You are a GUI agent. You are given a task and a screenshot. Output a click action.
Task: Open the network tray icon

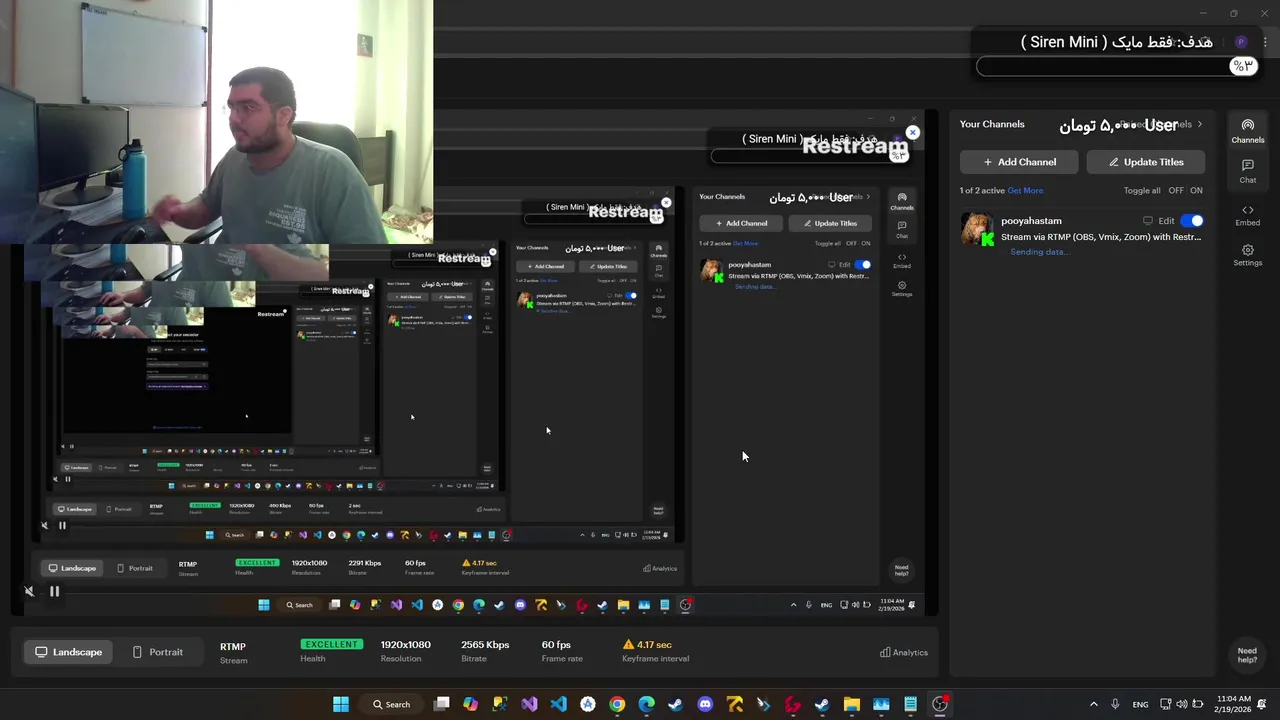pyautogui.click(x=1166, y=704)
